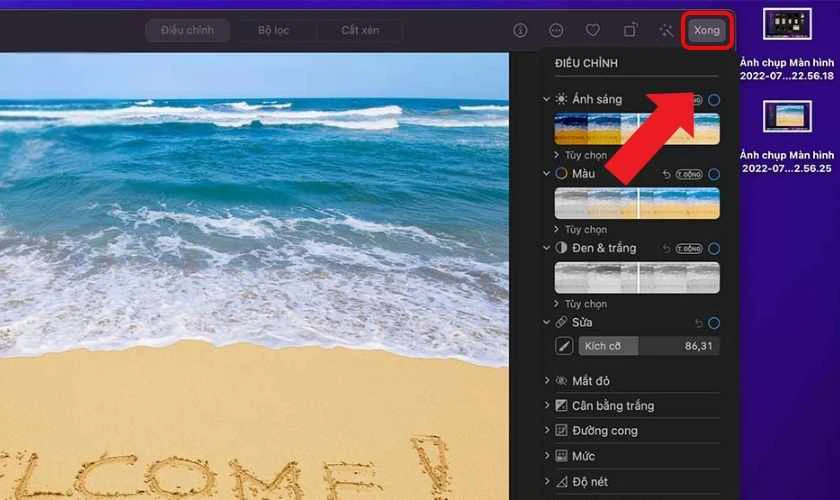This screenshot has width=840, height=500.
Task: Select the top screenshot file on desktop
Action: coord(787,24)
